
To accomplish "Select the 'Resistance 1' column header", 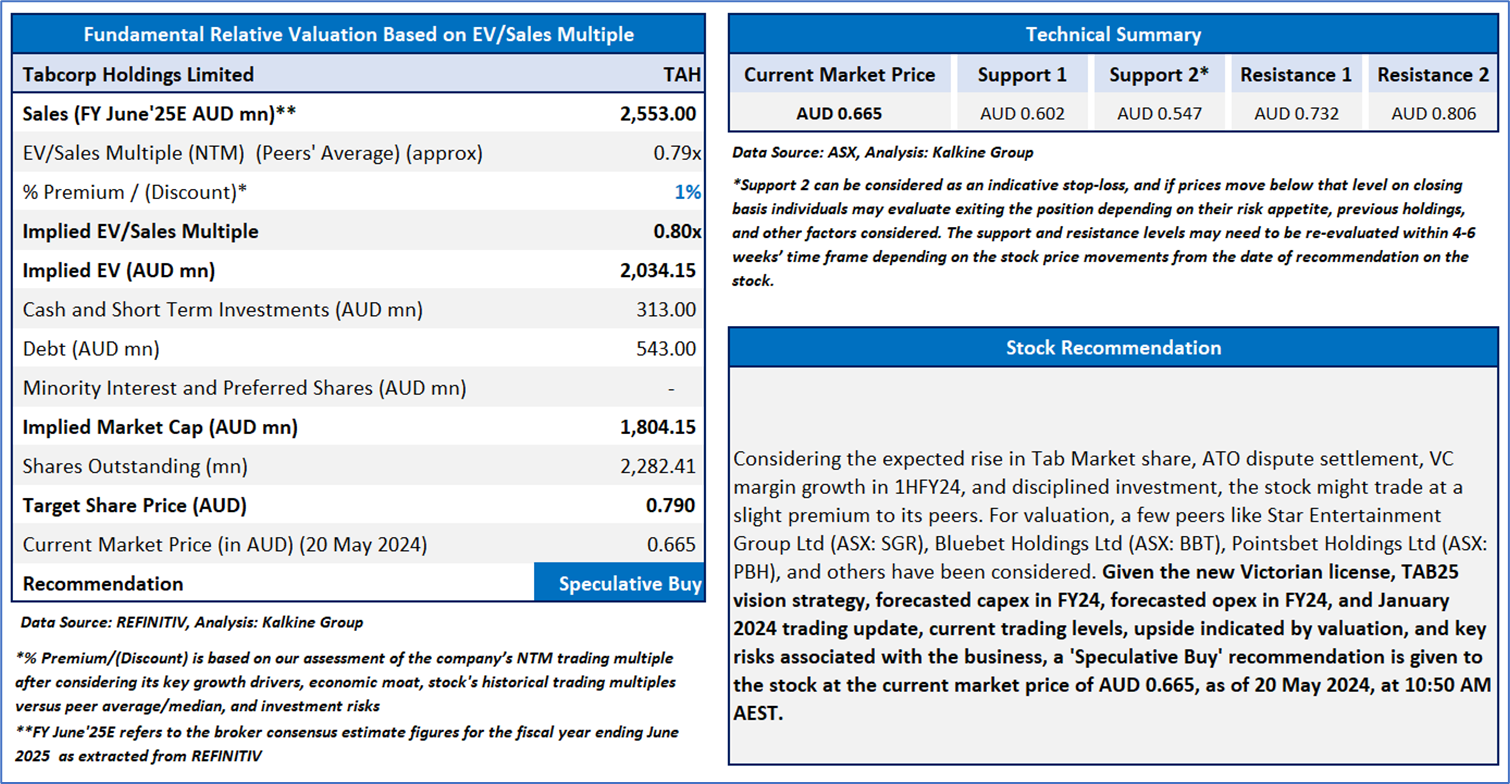I will point(1296,75).
